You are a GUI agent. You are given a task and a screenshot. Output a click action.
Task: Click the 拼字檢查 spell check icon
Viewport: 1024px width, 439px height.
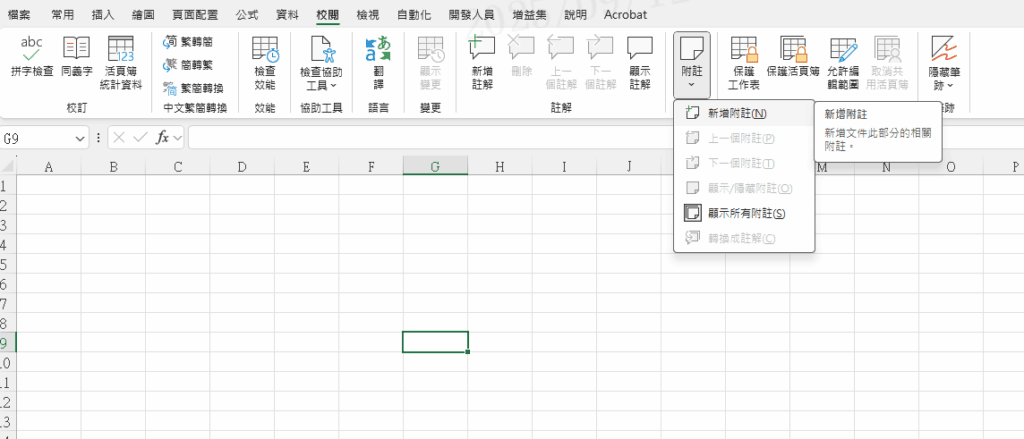click(32, 57)
